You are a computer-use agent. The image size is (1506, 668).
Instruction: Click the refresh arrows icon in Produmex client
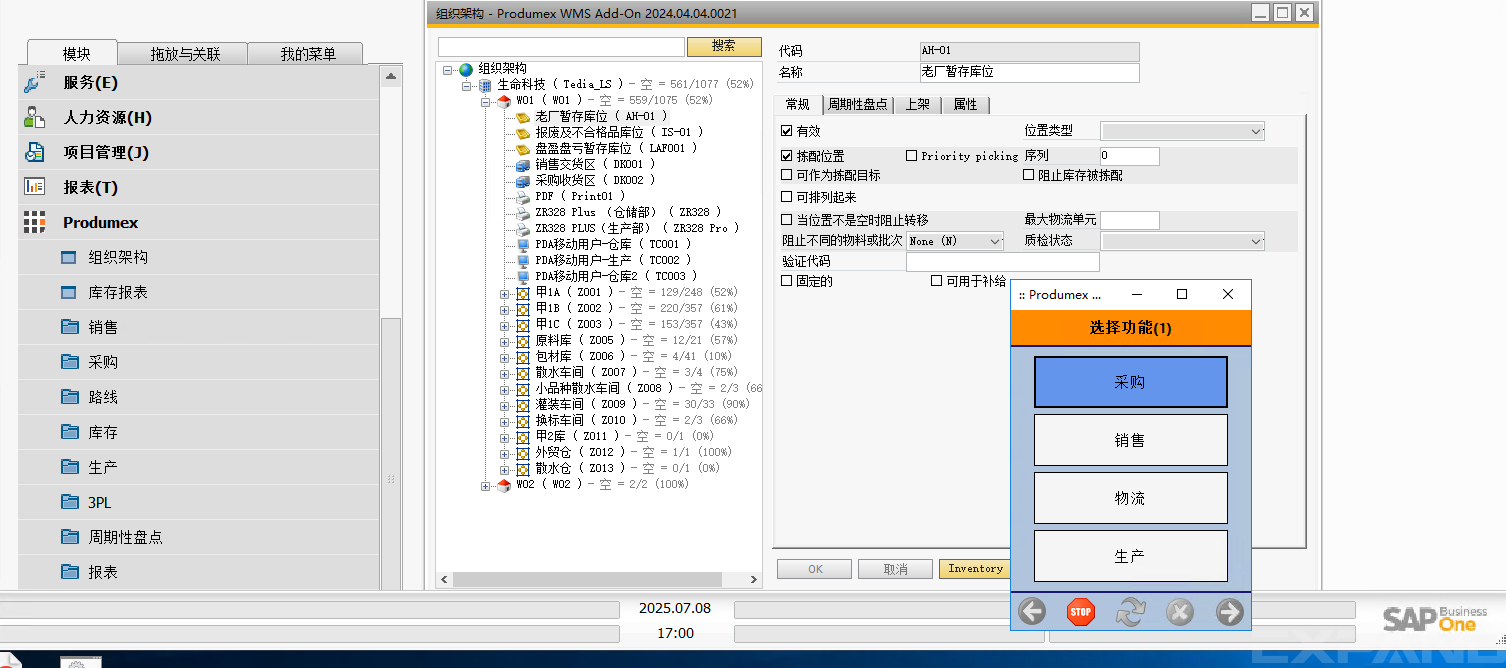[x=1130, y=612]
